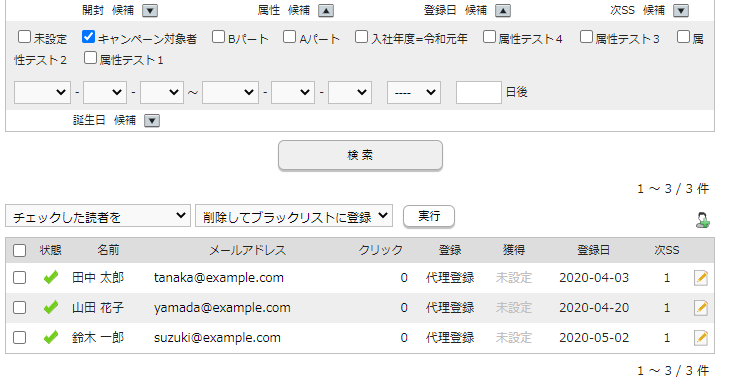731x382 pixels.
Task: Select the row checkbox for tanaka@example.com
Action: [20, 278]
